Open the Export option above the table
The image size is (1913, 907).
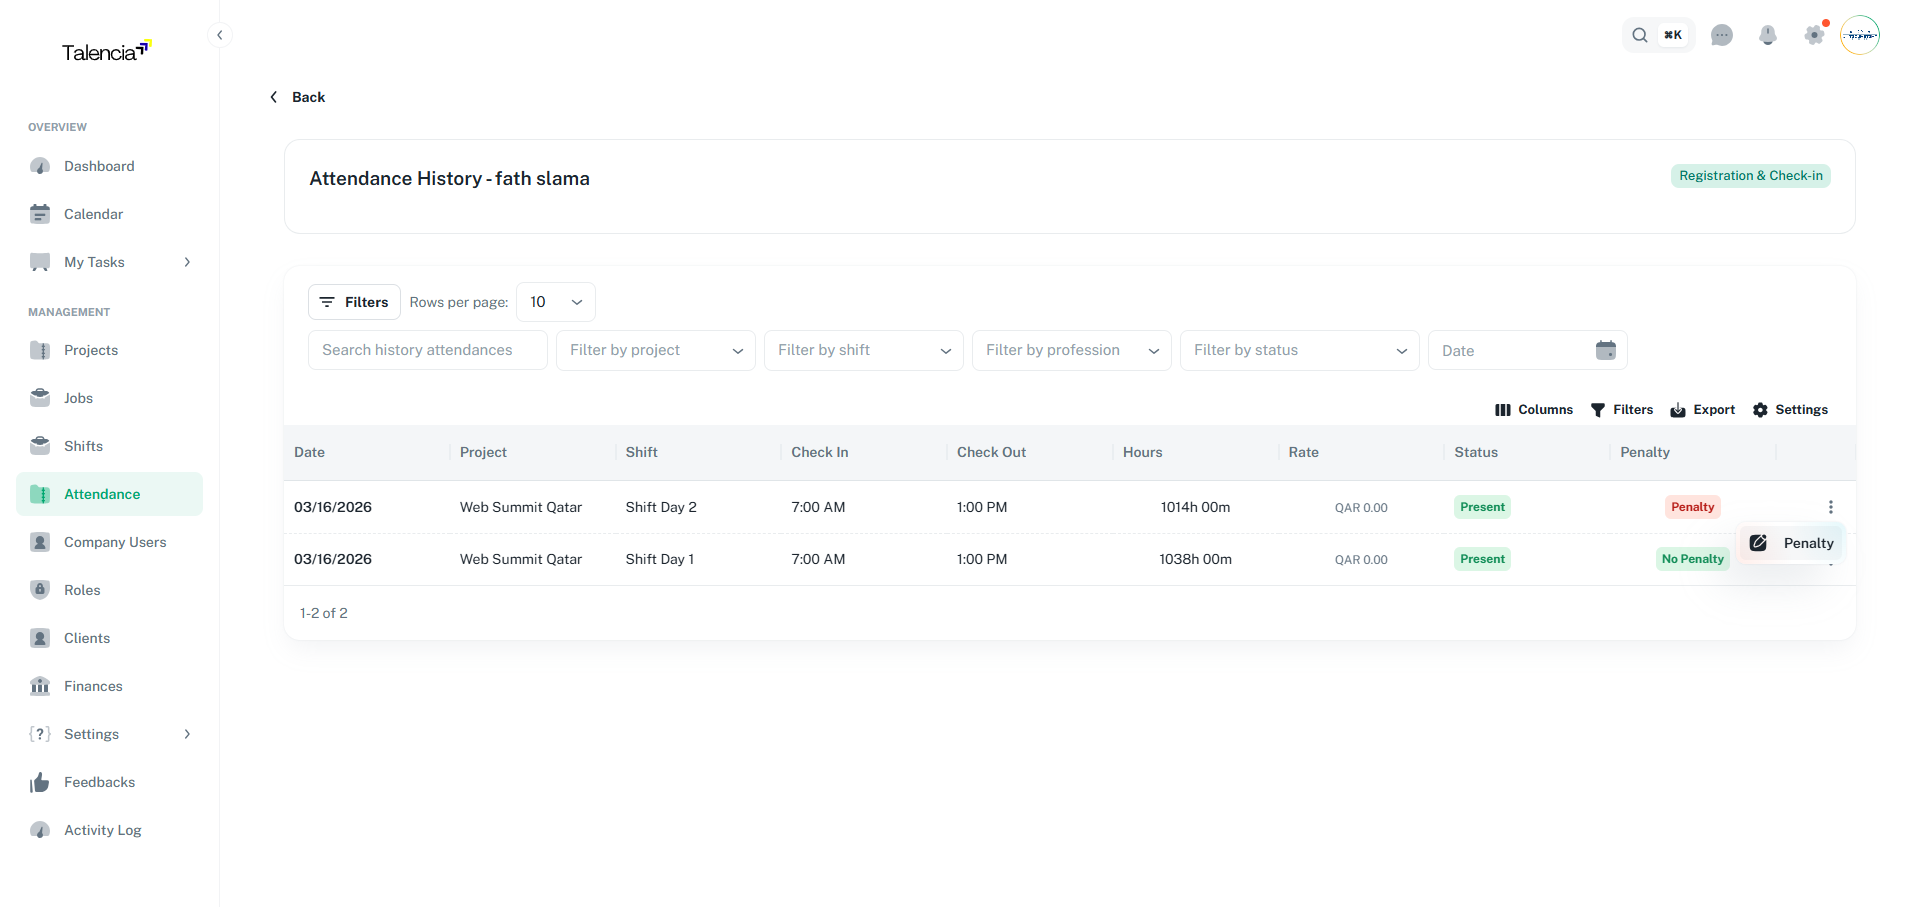1702,410
